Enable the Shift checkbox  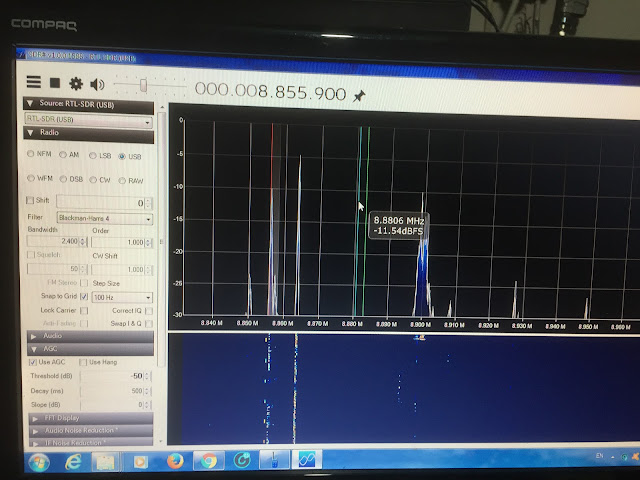coord(30,200)
